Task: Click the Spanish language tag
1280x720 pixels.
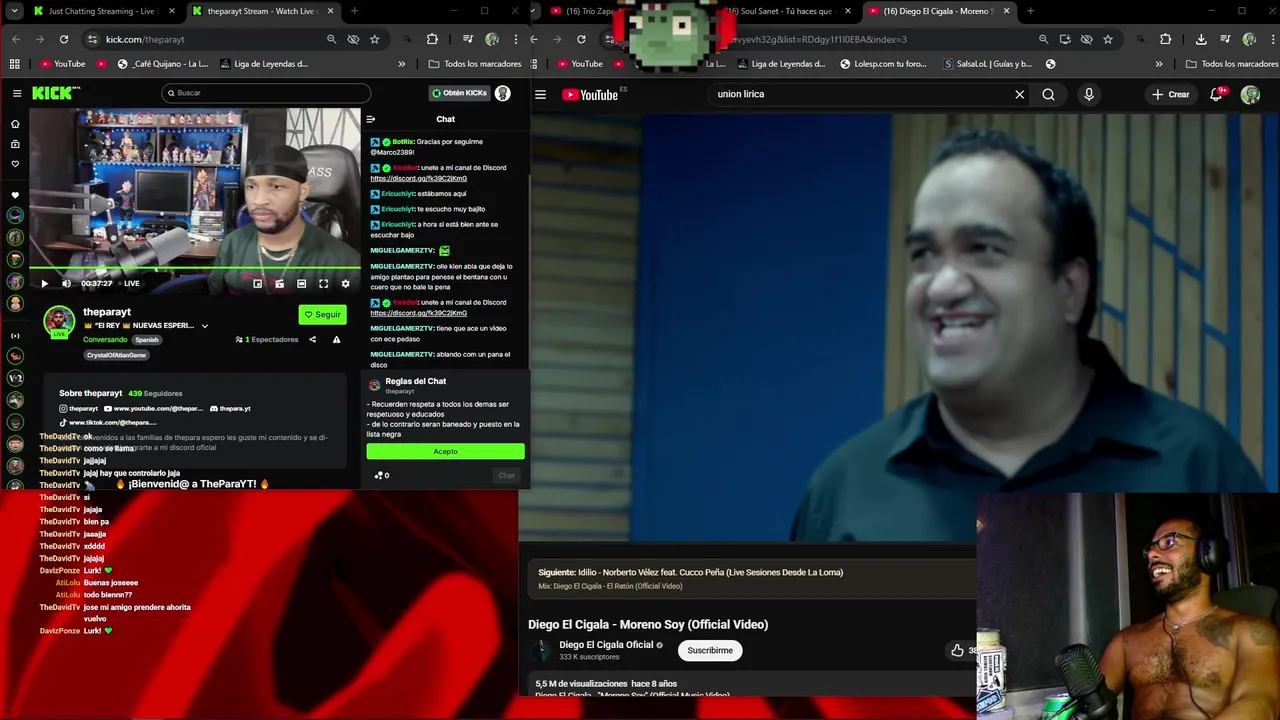Action: (147, 339)
